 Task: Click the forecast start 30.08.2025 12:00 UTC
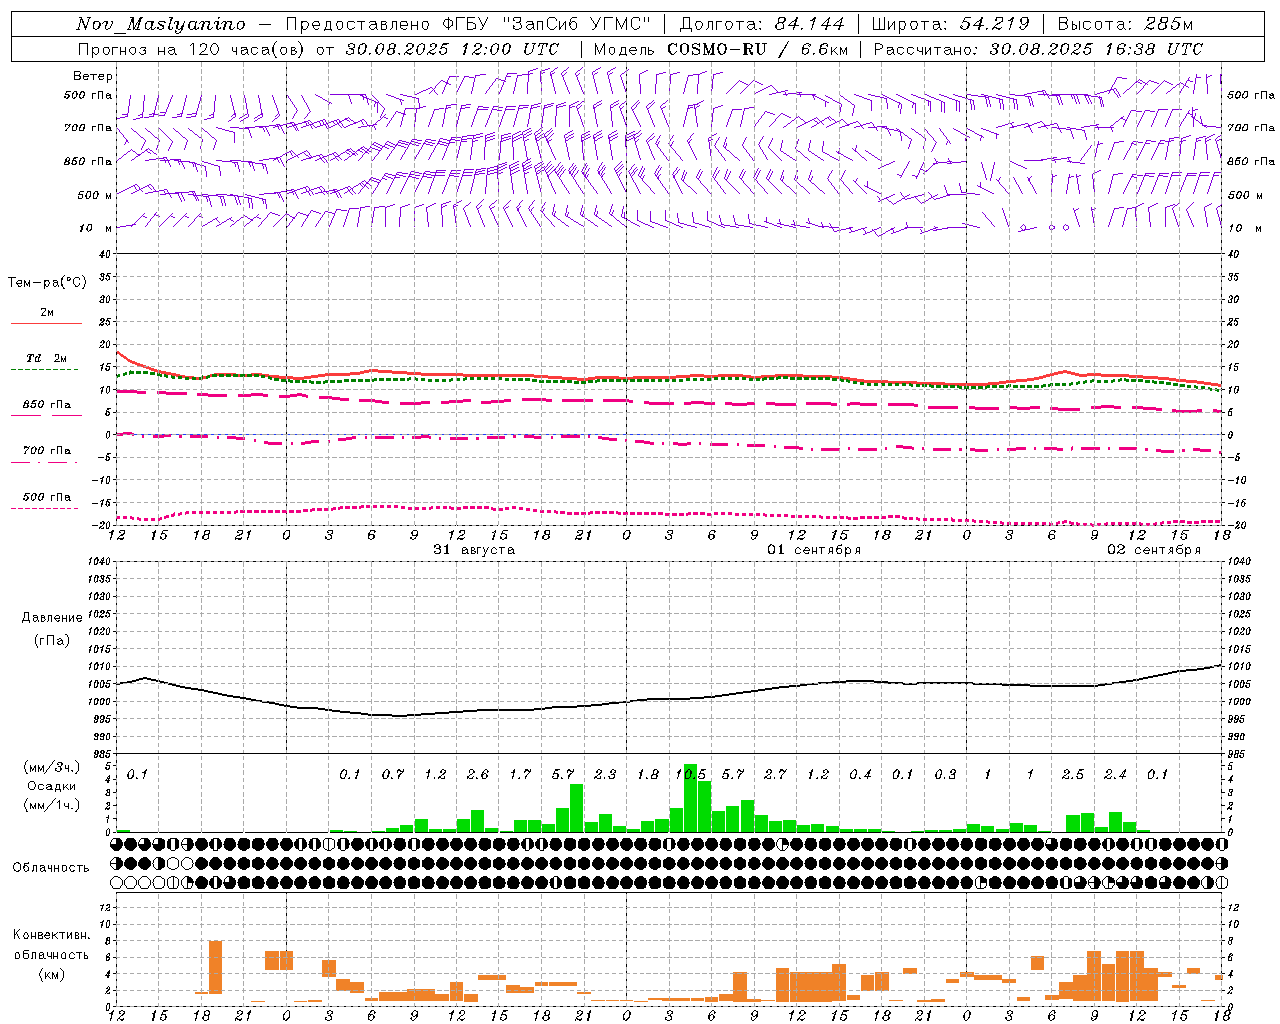click(x=452, y=49)
